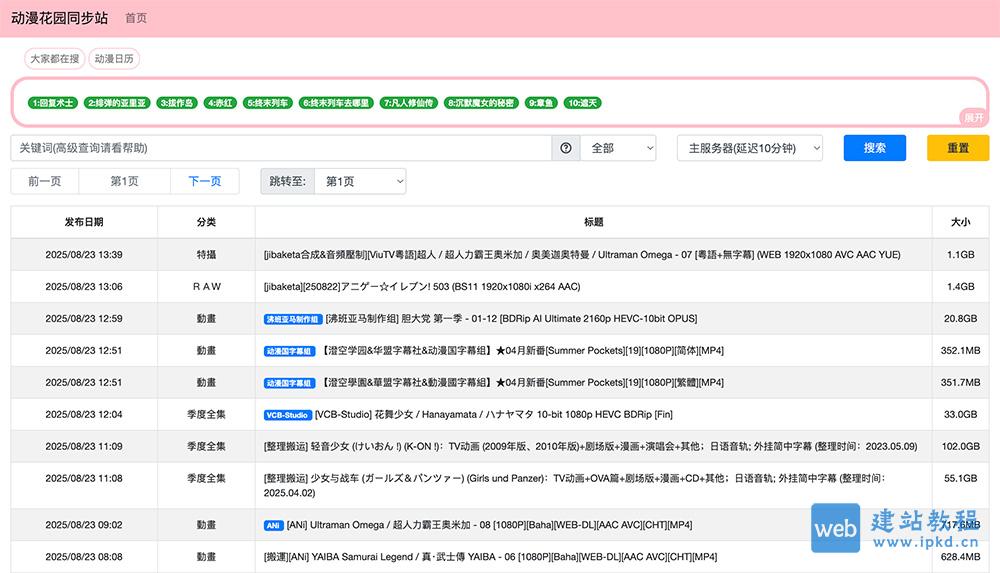Screen dimensions: 1000x573
Task: Click the 动漫花园同步站 site title
Action: [60, 18]
